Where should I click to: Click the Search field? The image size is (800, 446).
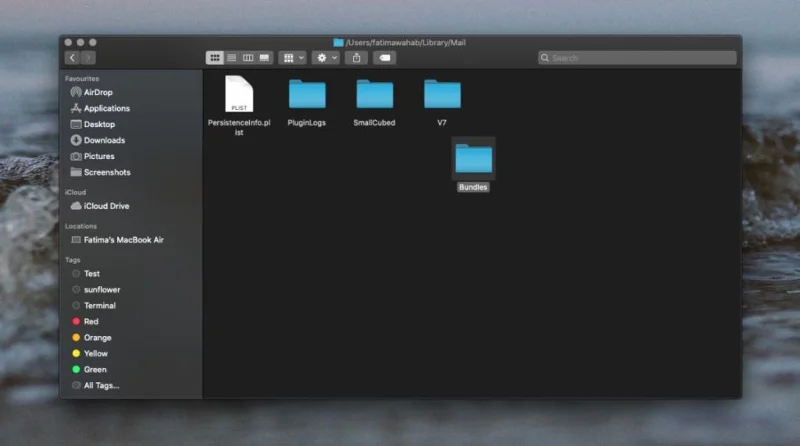pos(637,58)
